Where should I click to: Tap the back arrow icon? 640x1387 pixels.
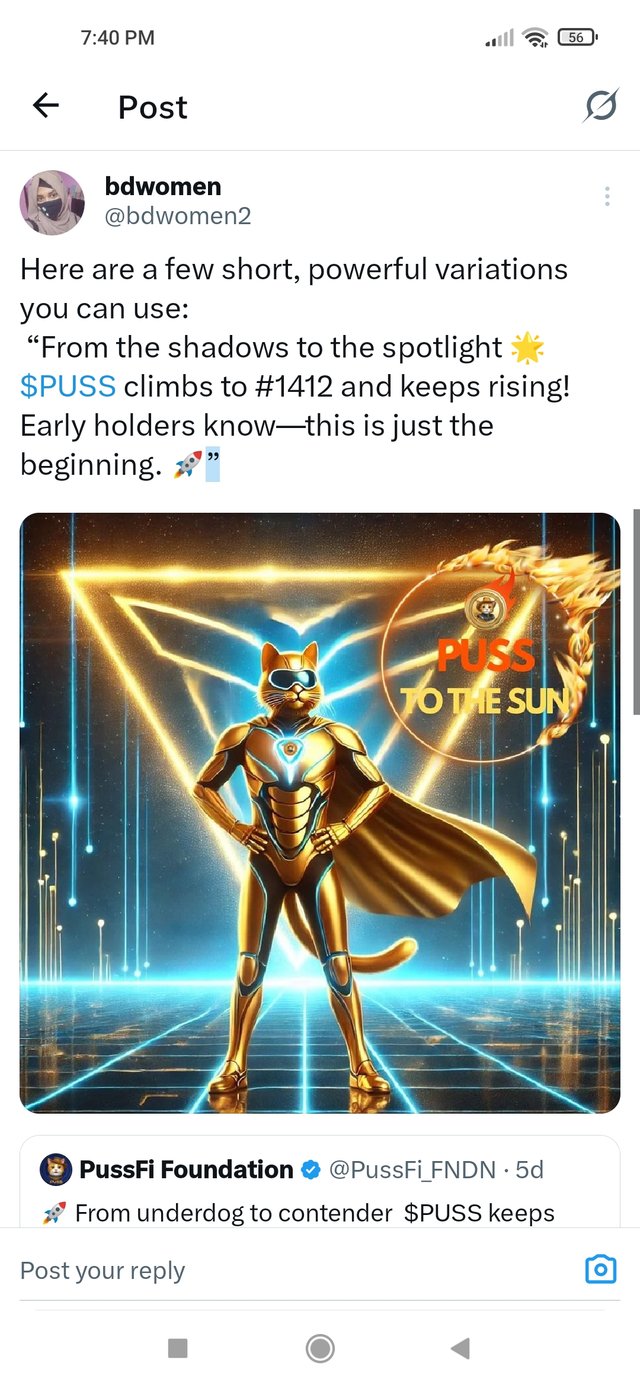[x=46, y=105]
